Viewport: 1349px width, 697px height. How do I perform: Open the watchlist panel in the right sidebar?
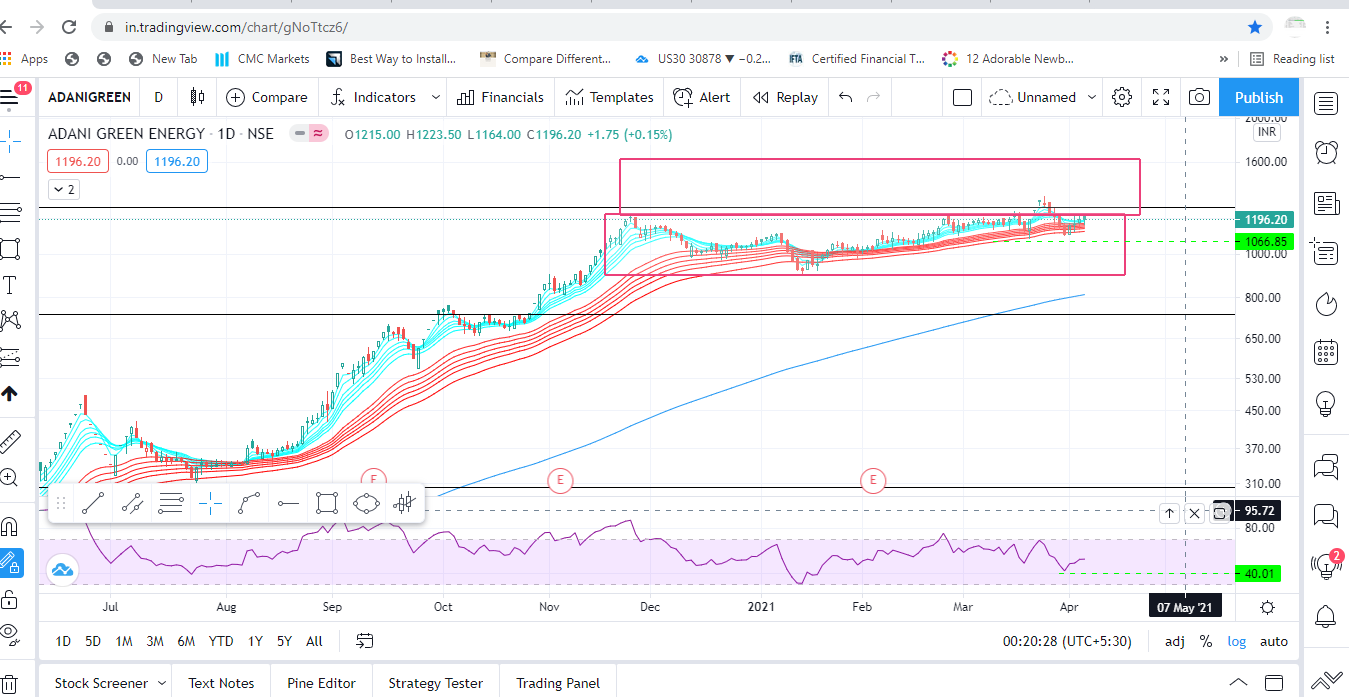(1326, 103)
